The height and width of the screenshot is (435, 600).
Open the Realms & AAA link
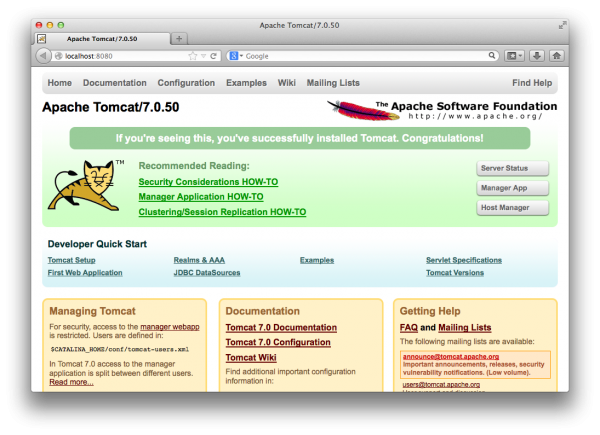click(x=199, y=260)
